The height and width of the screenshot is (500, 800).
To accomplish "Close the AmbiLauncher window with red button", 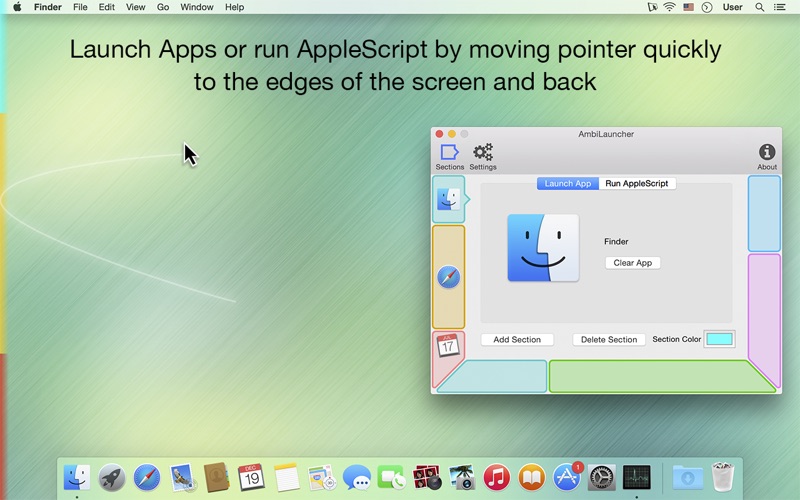I will (439, 134).
